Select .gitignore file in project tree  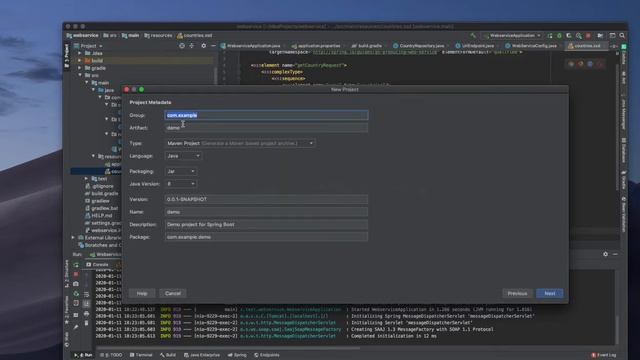click(99, 186)
